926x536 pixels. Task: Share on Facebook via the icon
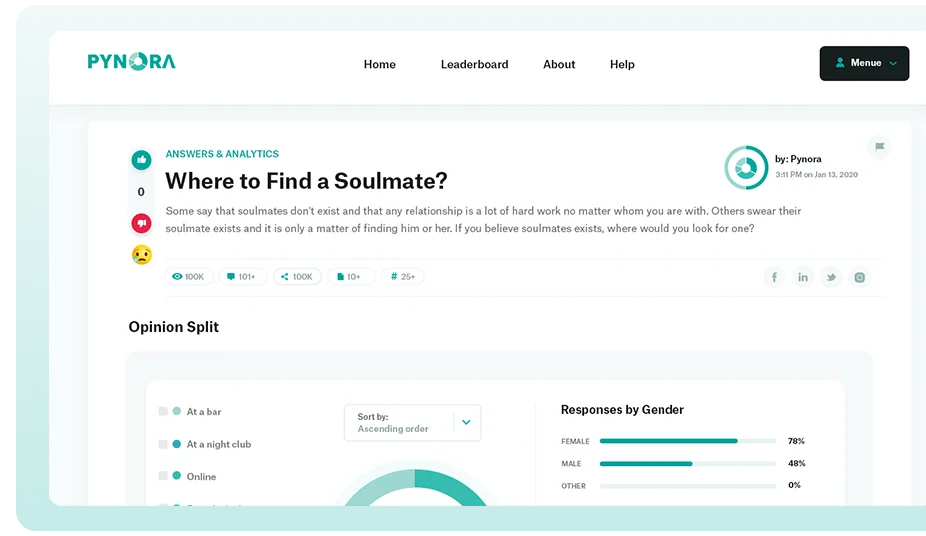click(774, 277)
